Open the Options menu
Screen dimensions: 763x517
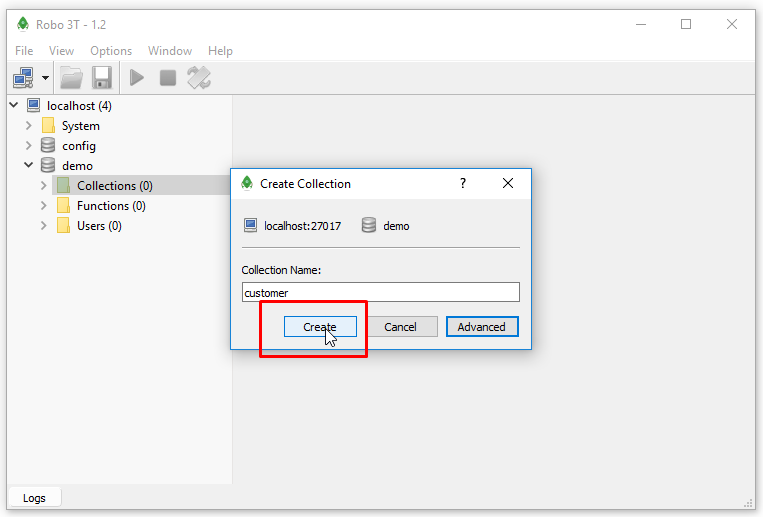coord(111,51)
